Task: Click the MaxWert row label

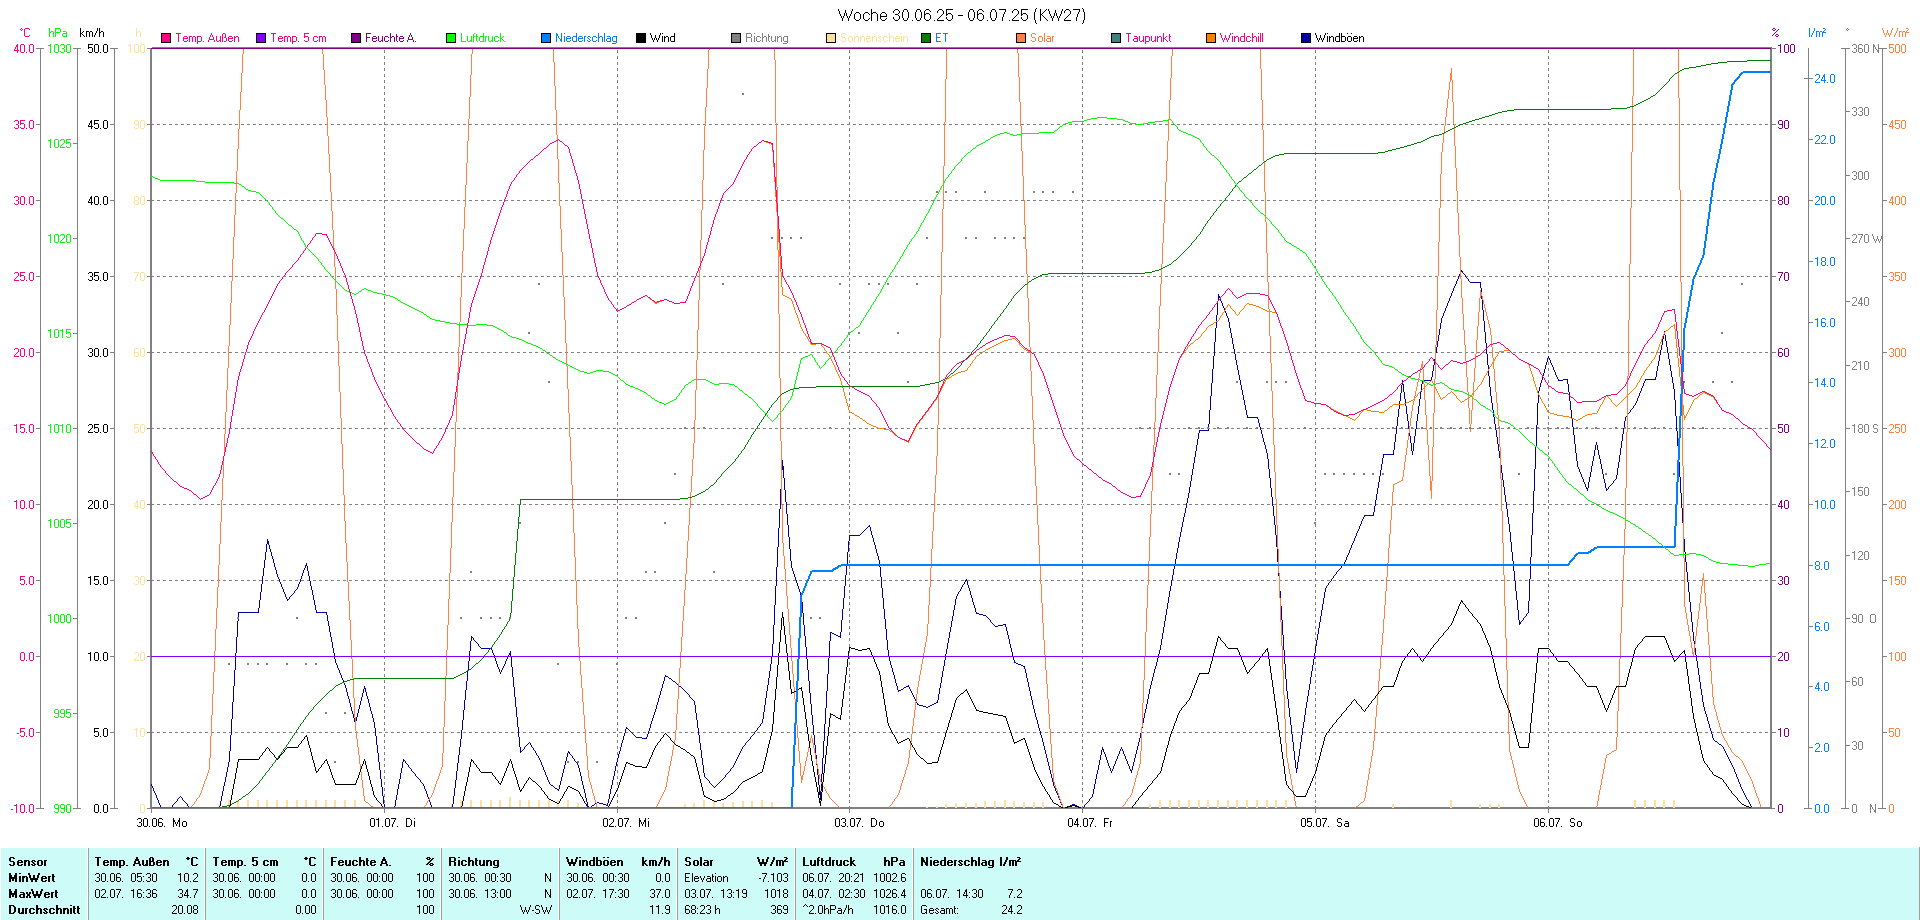Action: [x=33, y=894]
